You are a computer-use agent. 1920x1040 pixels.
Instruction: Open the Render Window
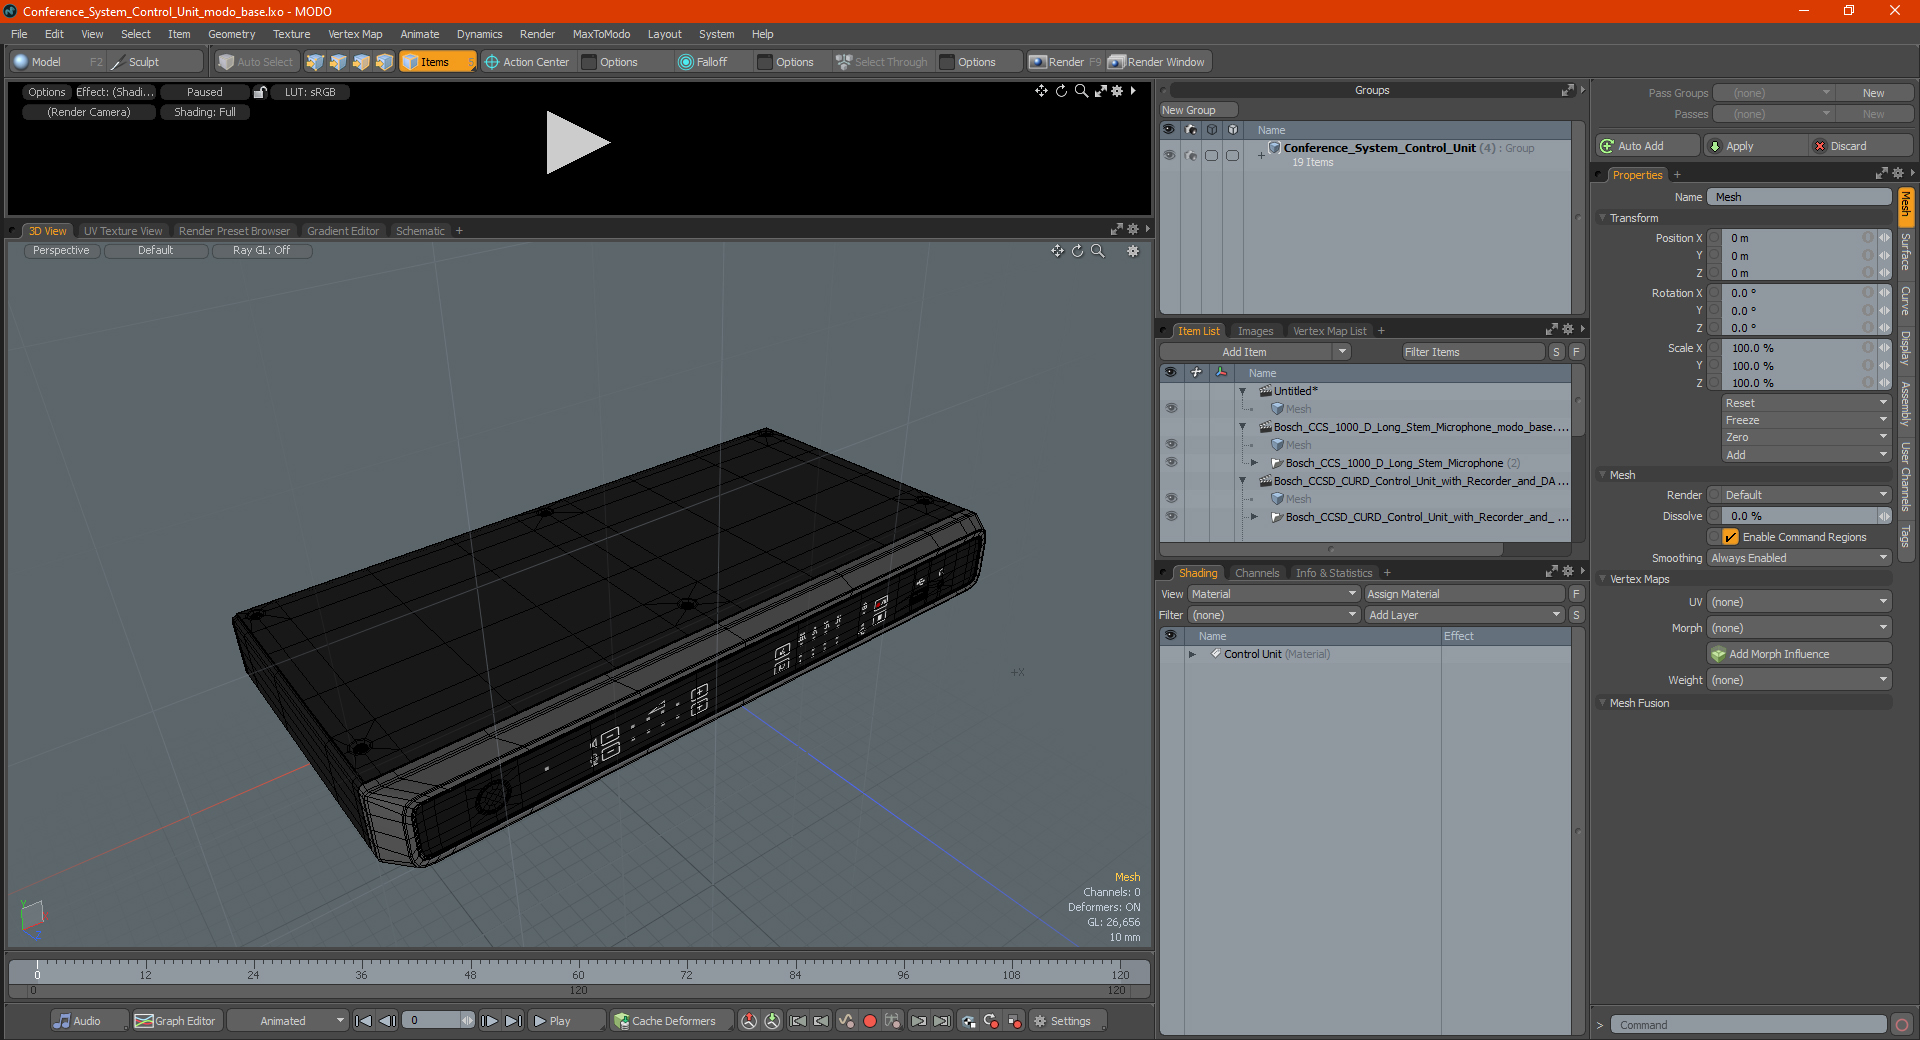coord(1158,62)
